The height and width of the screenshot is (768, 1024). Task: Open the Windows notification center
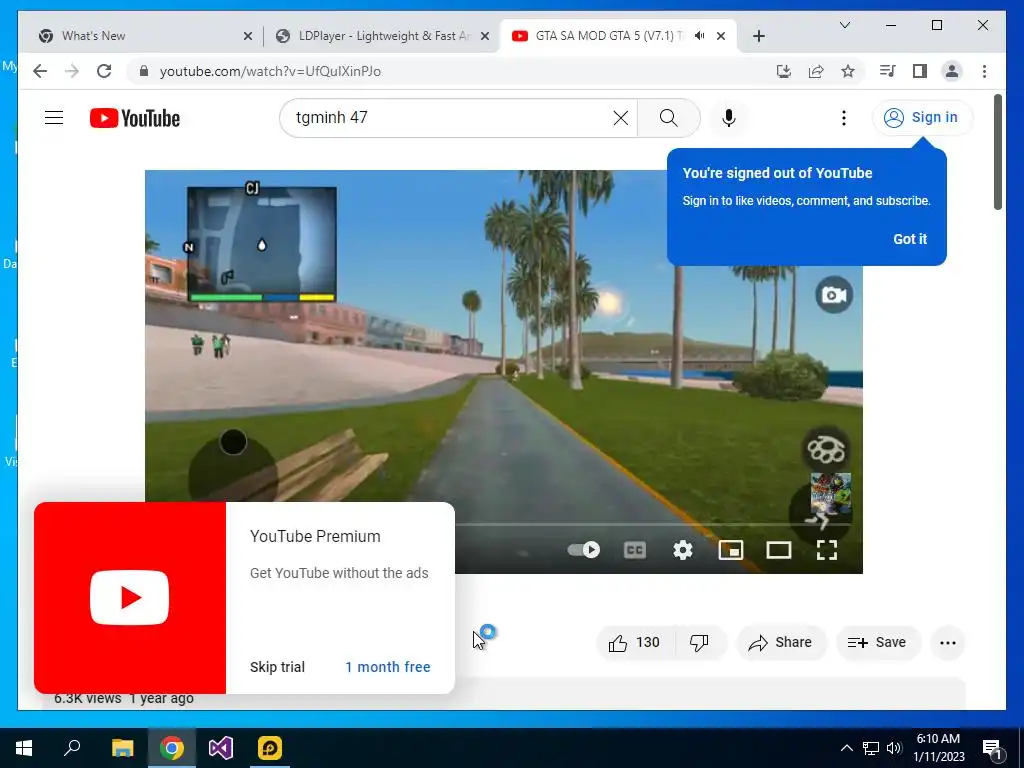(x=992, y=749)
